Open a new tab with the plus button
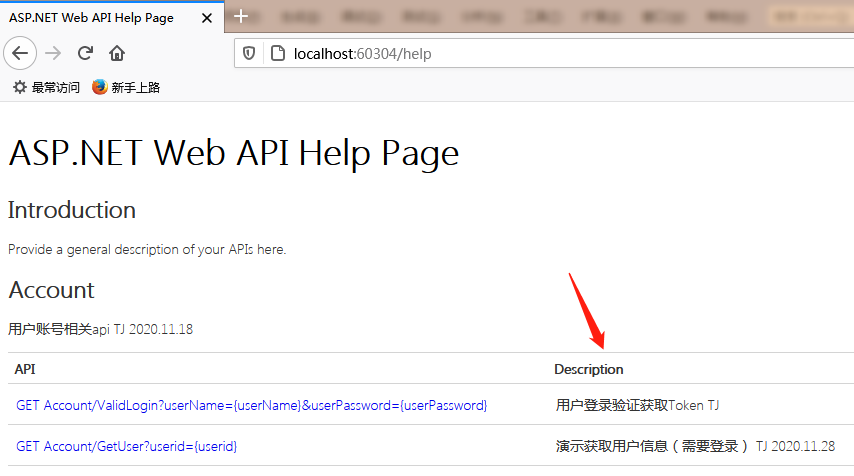 (241, 16)
